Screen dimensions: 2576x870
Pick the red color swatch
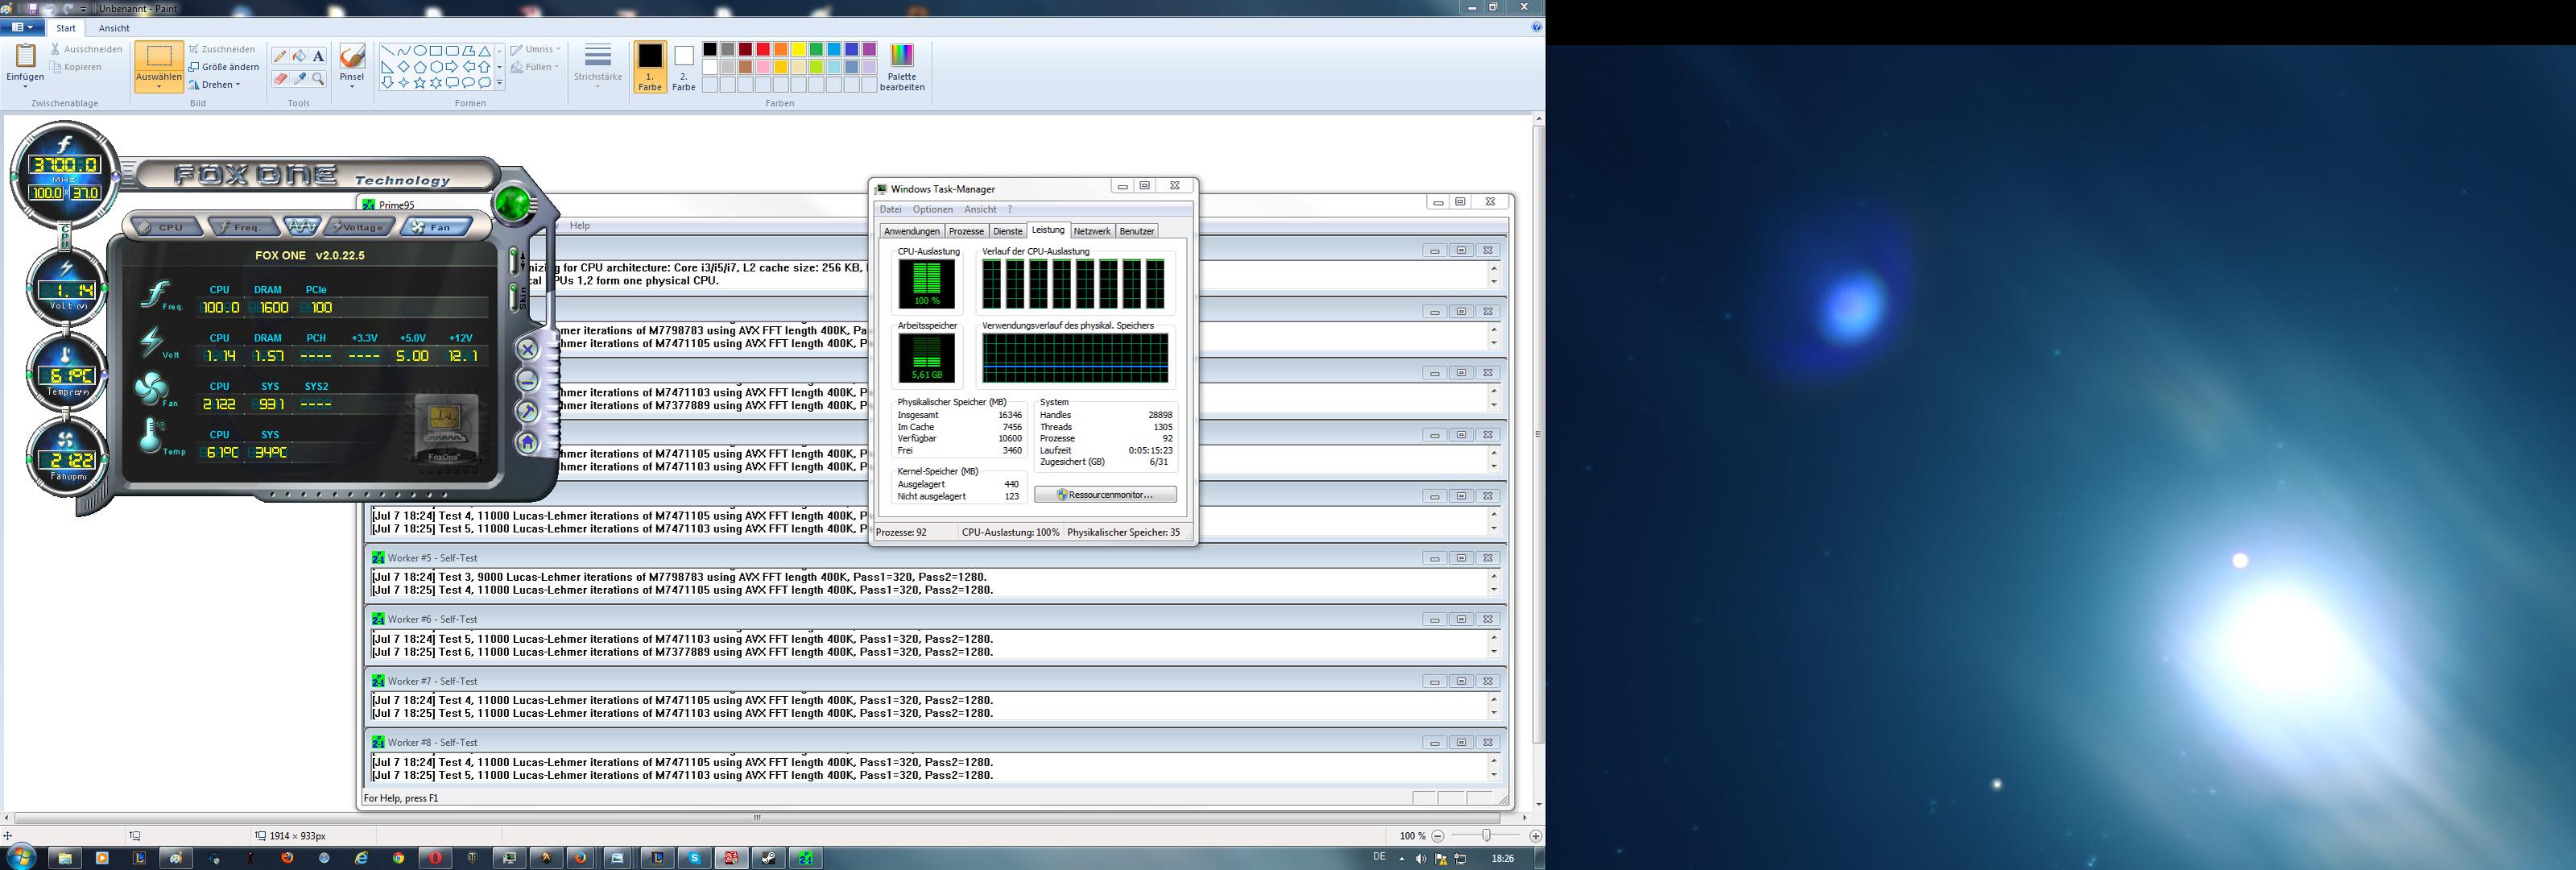tap(763, 49)
